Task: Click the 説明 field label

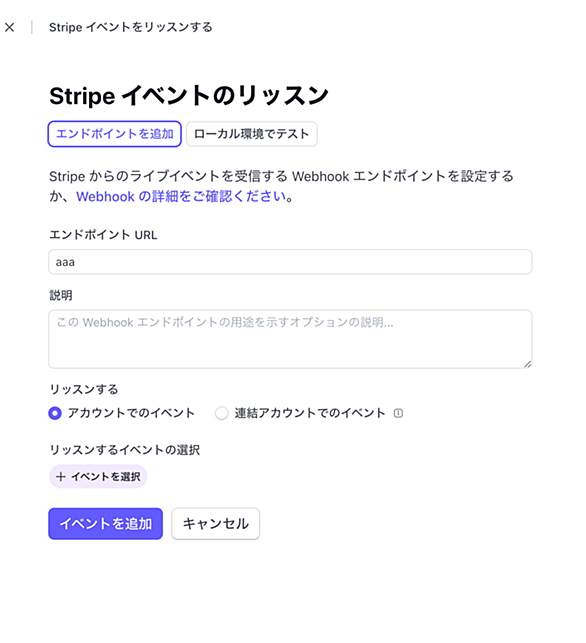Action: click(61, 295)
